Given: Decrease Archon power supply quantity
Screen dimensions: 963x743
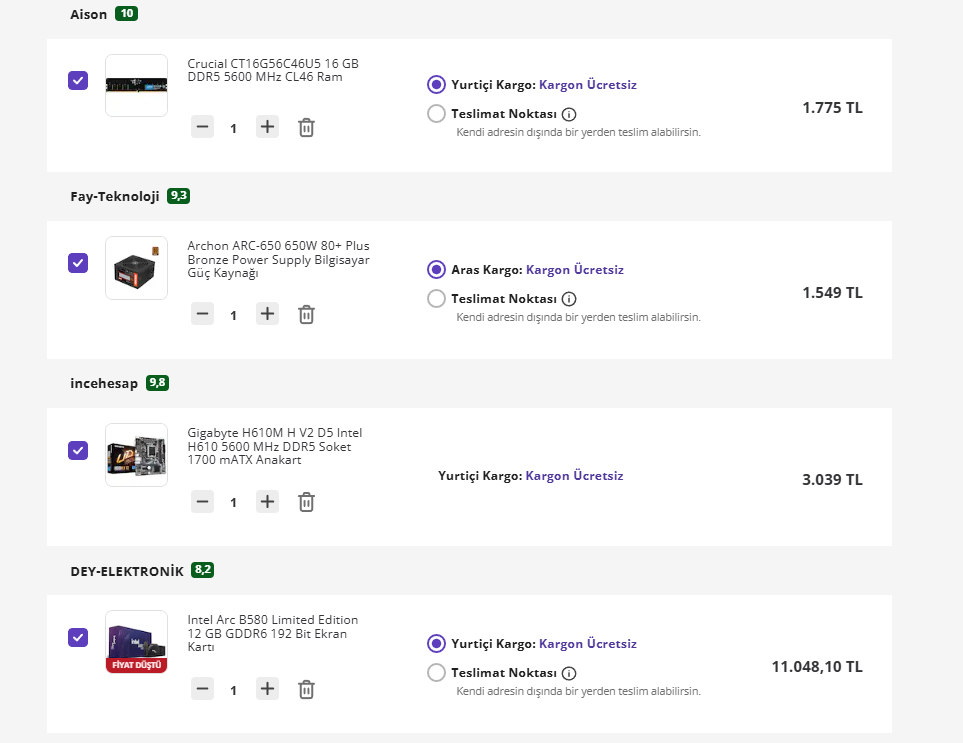Looking at the screenshot, I should (x=203, y=314).
